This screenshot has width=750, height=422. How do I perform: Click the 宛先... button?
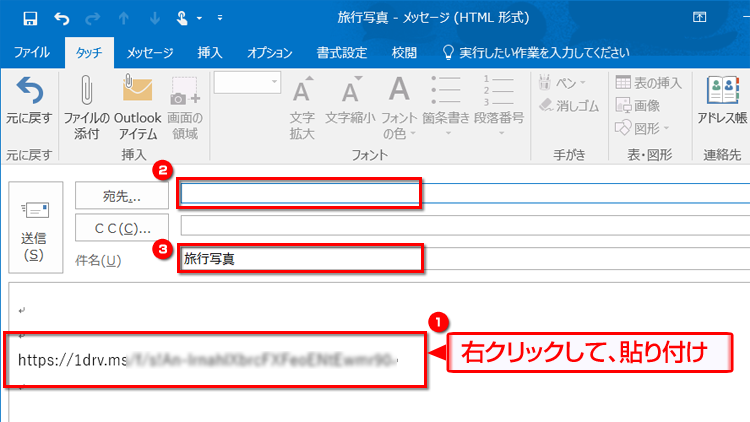pos(122,196)
